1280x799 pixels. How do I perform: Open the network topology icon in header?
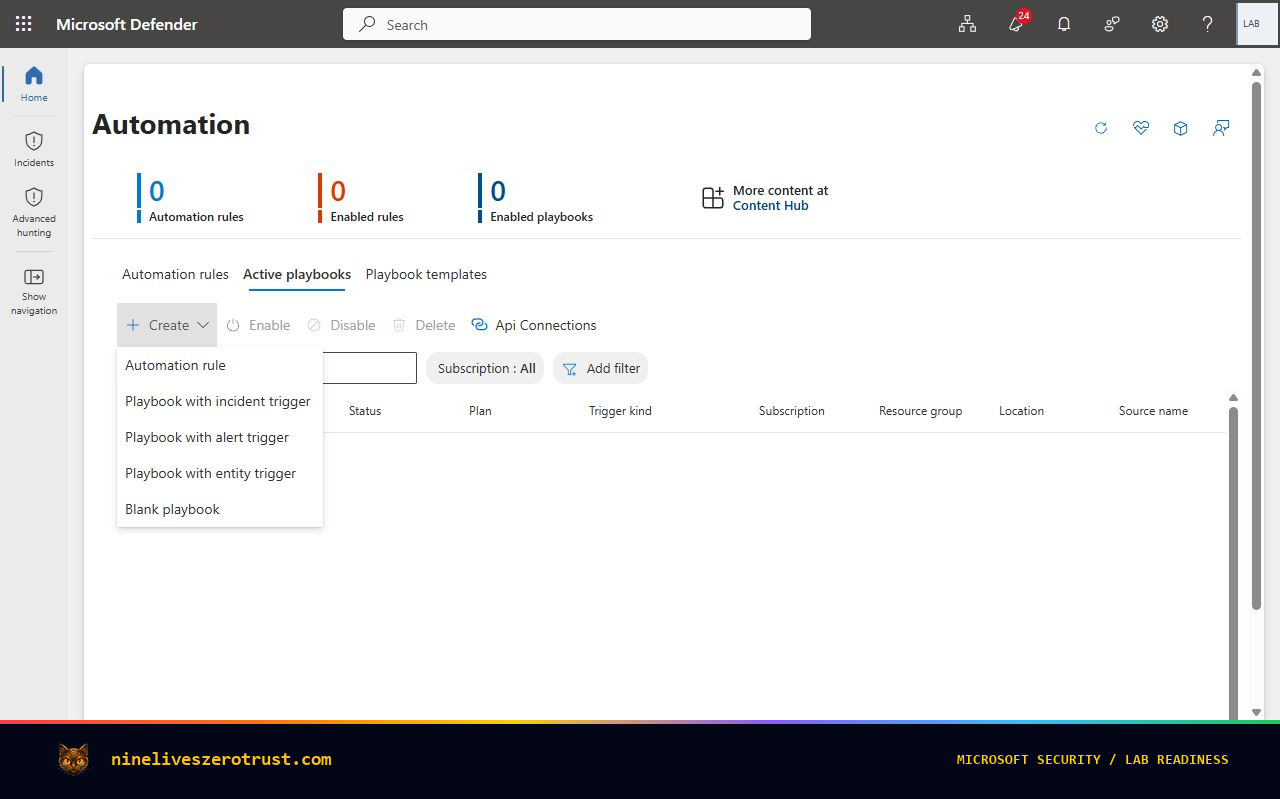(967, 24)
